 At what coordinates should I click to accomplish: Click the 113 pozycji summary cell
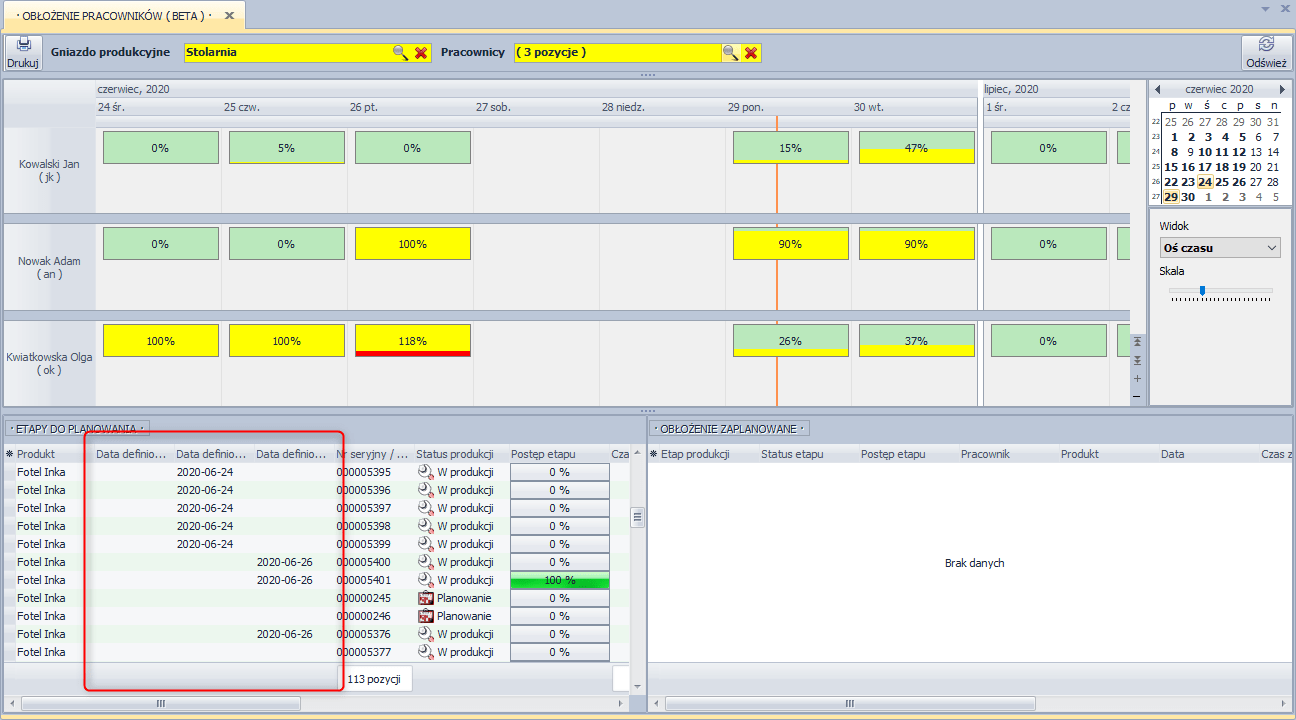(374, 679)
